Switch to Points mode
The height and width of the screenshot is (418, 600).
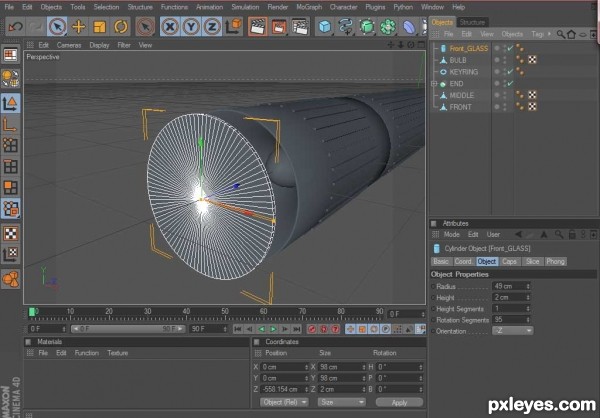[10, 145]
